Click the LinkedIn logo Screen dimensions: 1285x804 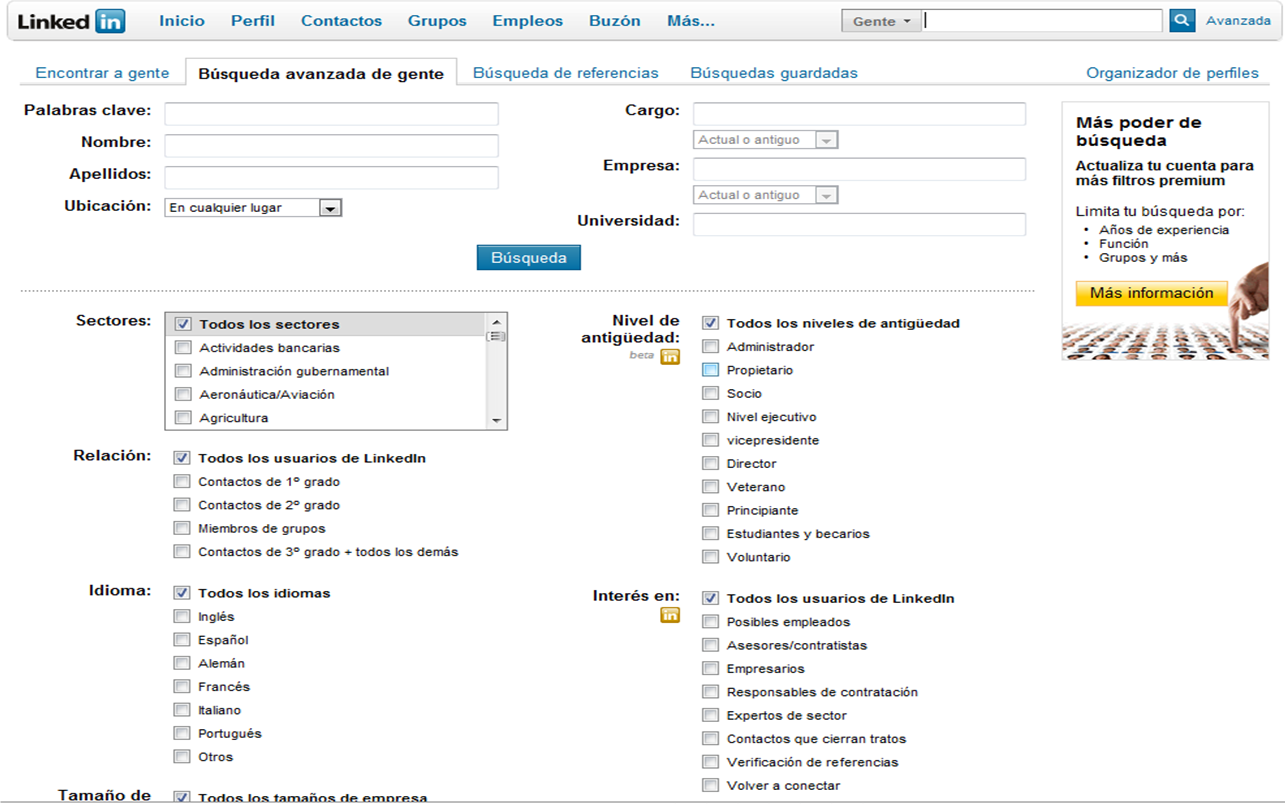coord(71,21)
